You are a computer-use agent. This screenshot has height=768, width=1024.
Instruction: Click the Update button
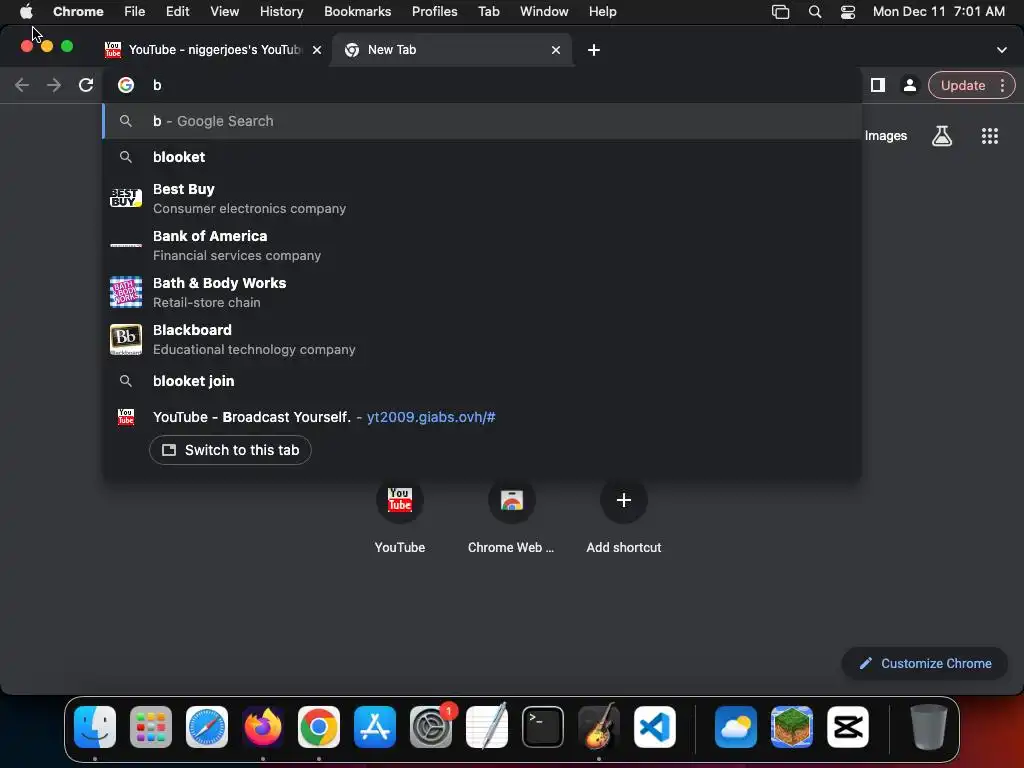click(963, 85)
